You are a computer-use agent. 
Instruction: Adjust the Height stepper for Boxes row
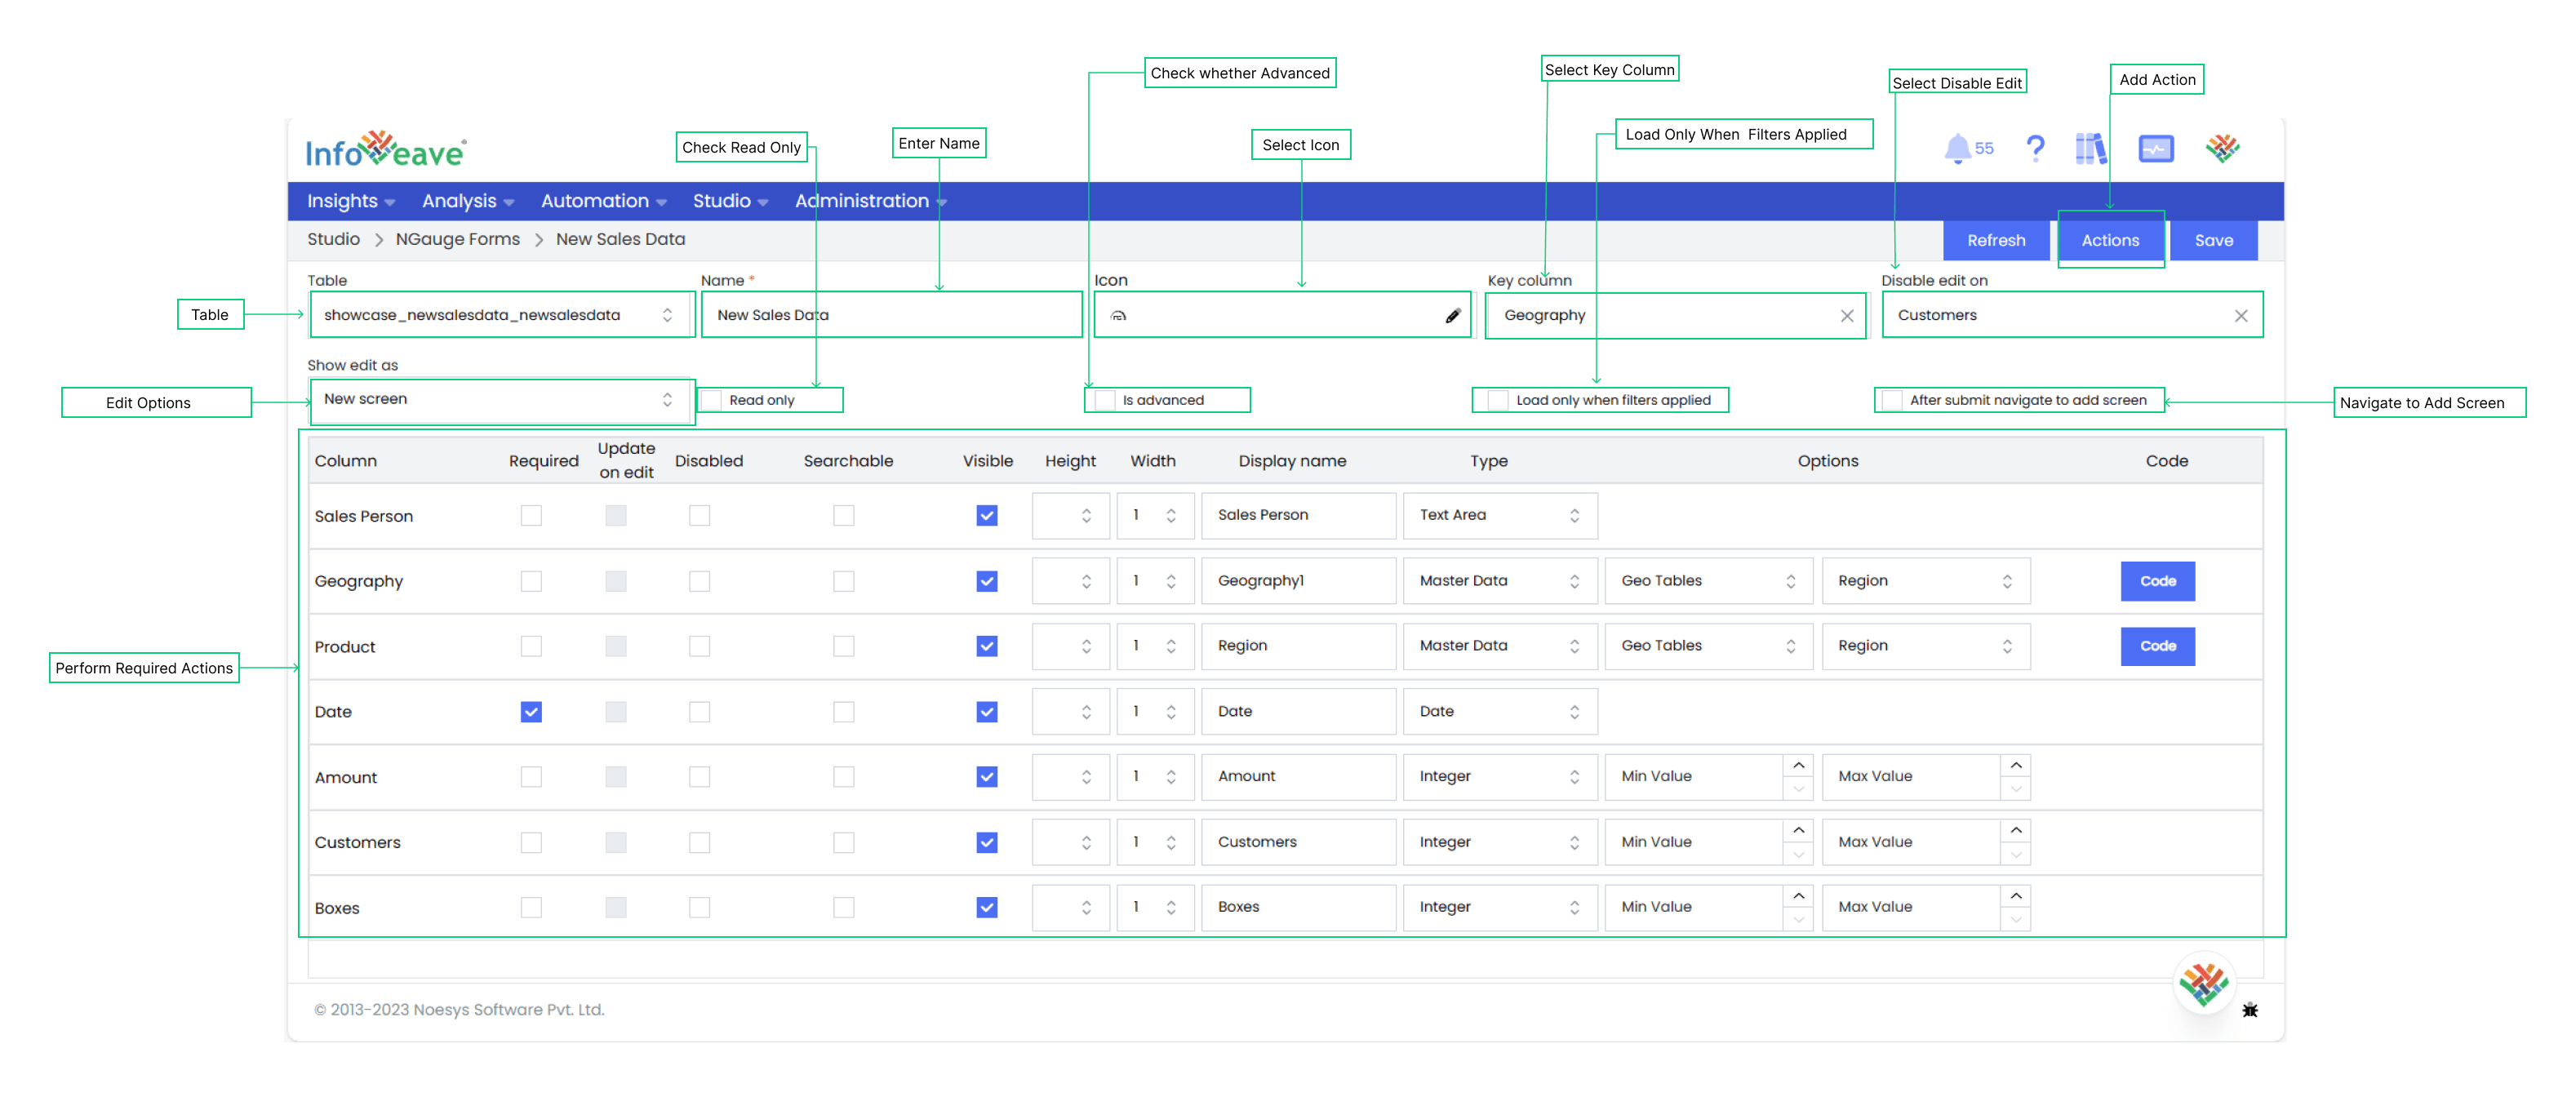pos(1086,907)
